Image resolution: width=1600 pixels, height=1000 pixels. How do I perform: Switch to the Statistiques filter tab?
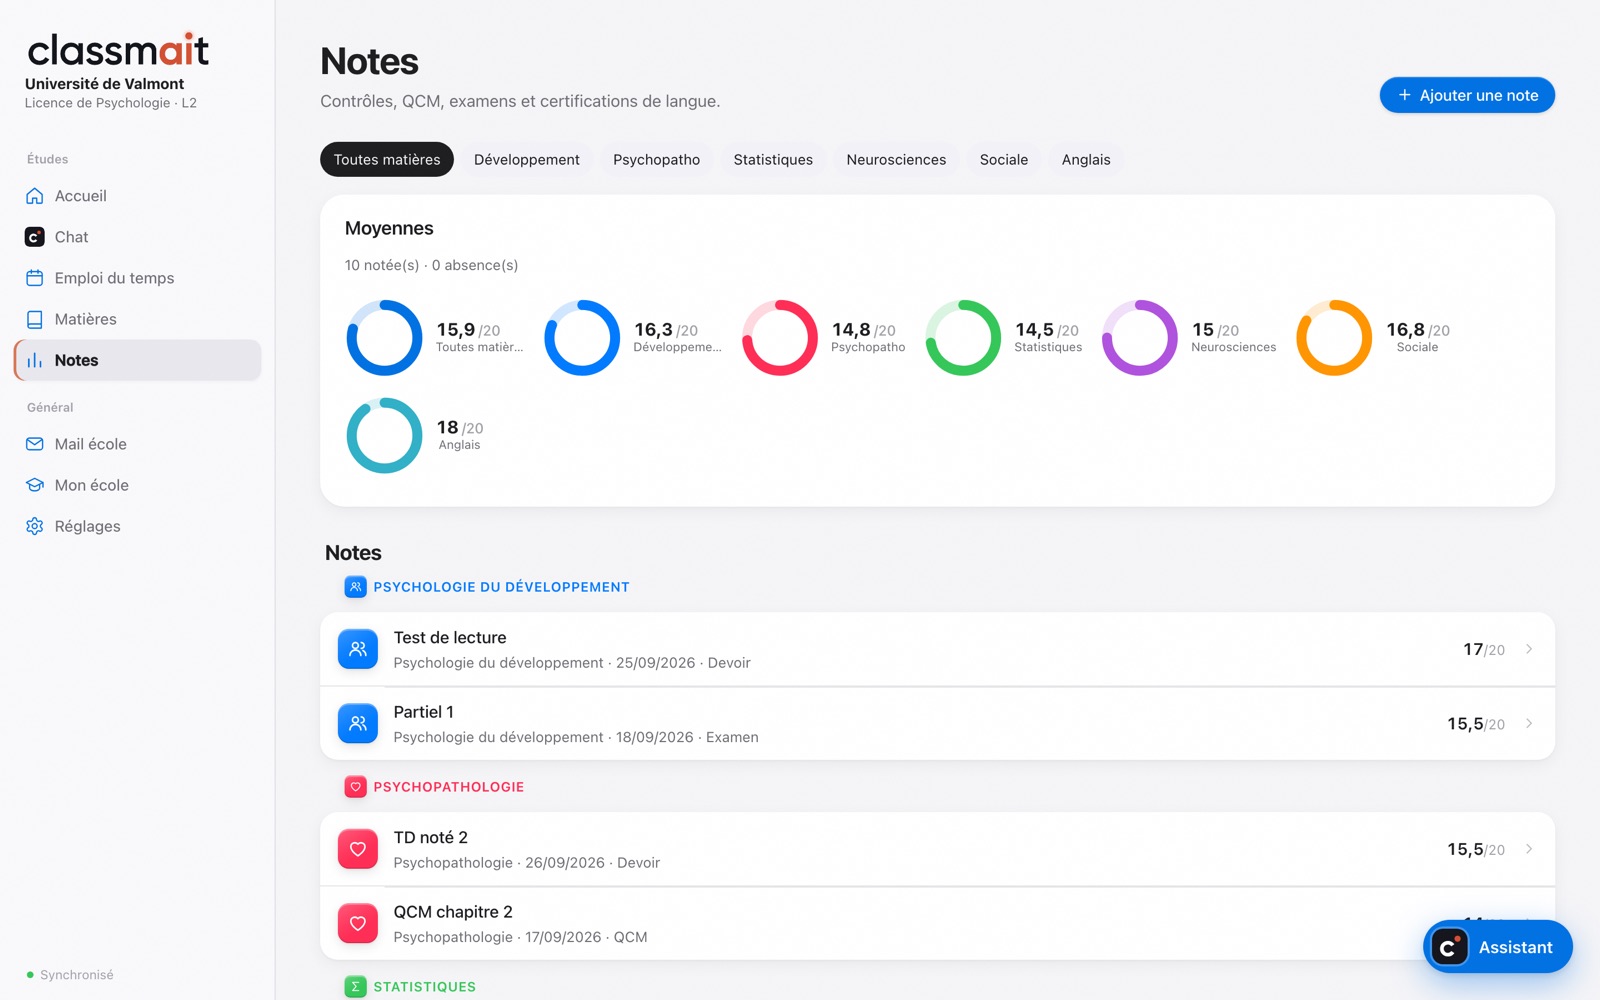773,159
